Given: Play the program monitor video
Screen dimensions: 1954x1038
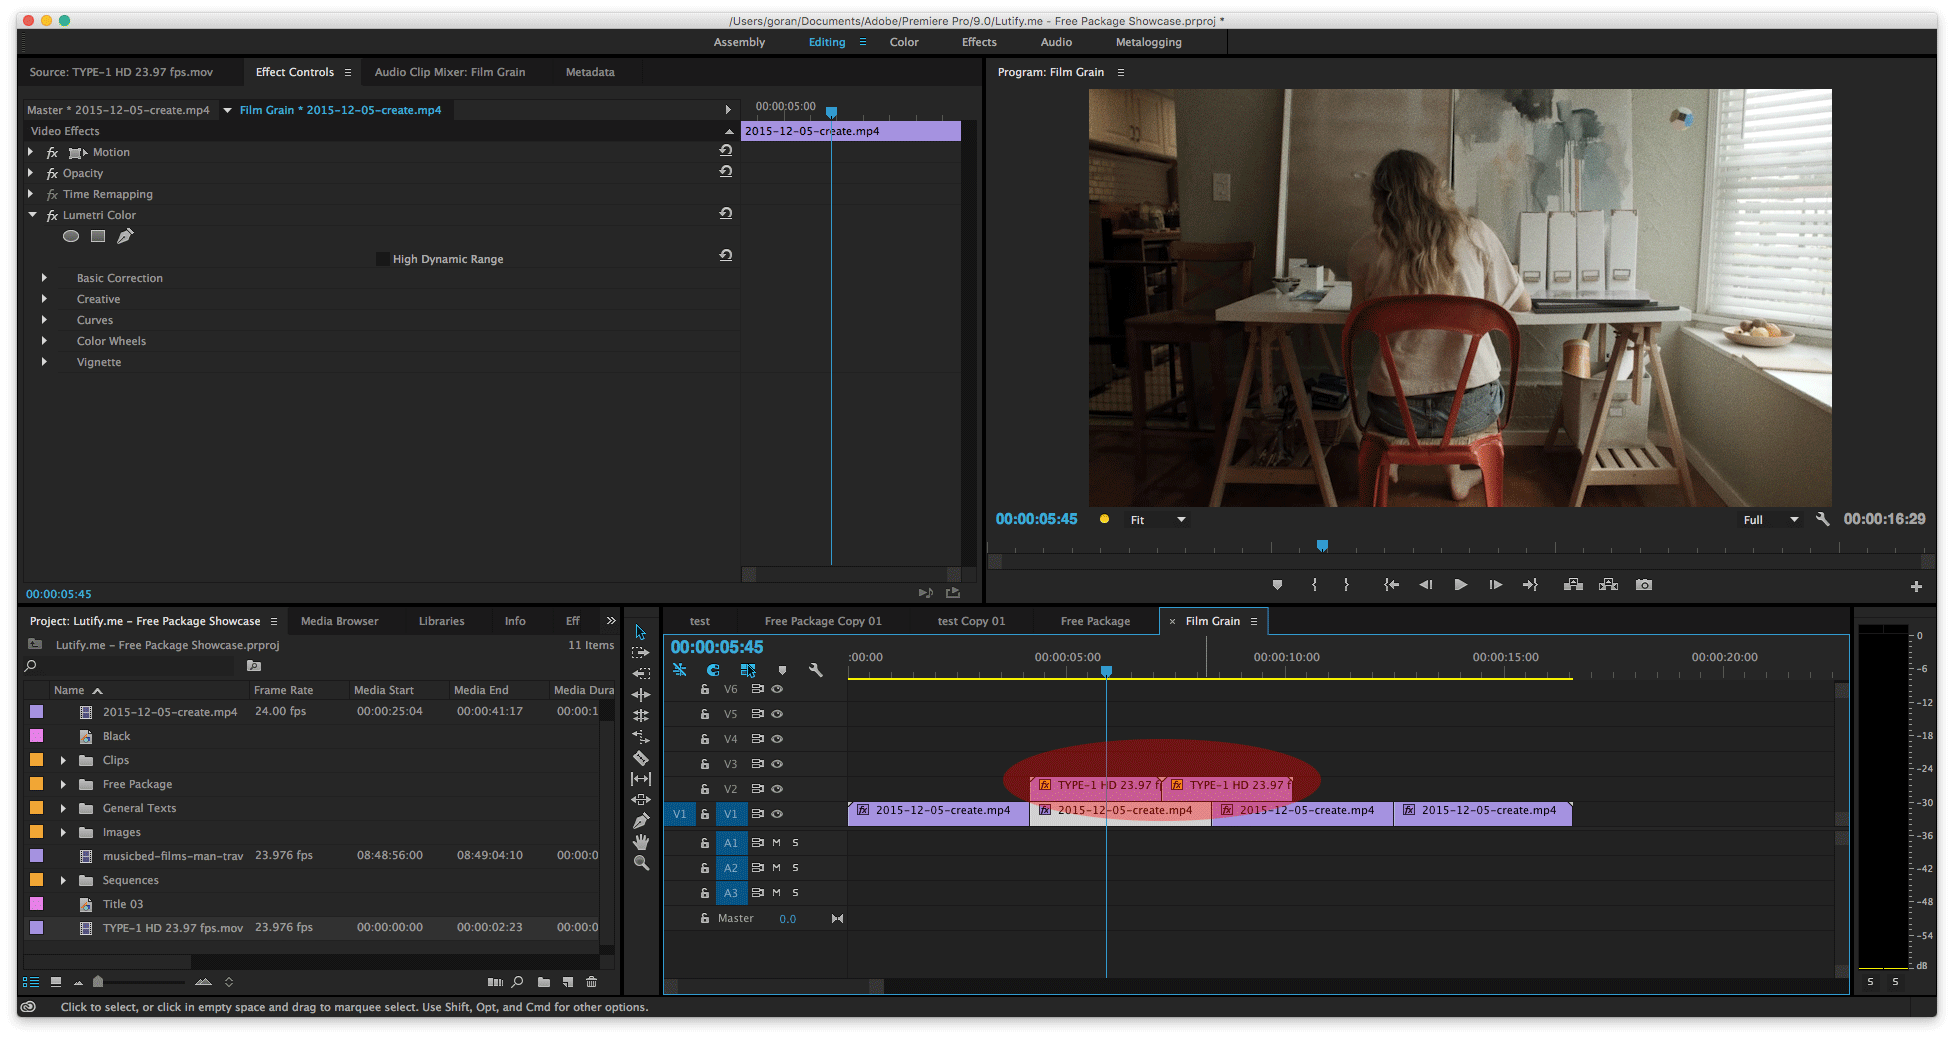Looking at the screenshot, I should [x=1460, y=585].
